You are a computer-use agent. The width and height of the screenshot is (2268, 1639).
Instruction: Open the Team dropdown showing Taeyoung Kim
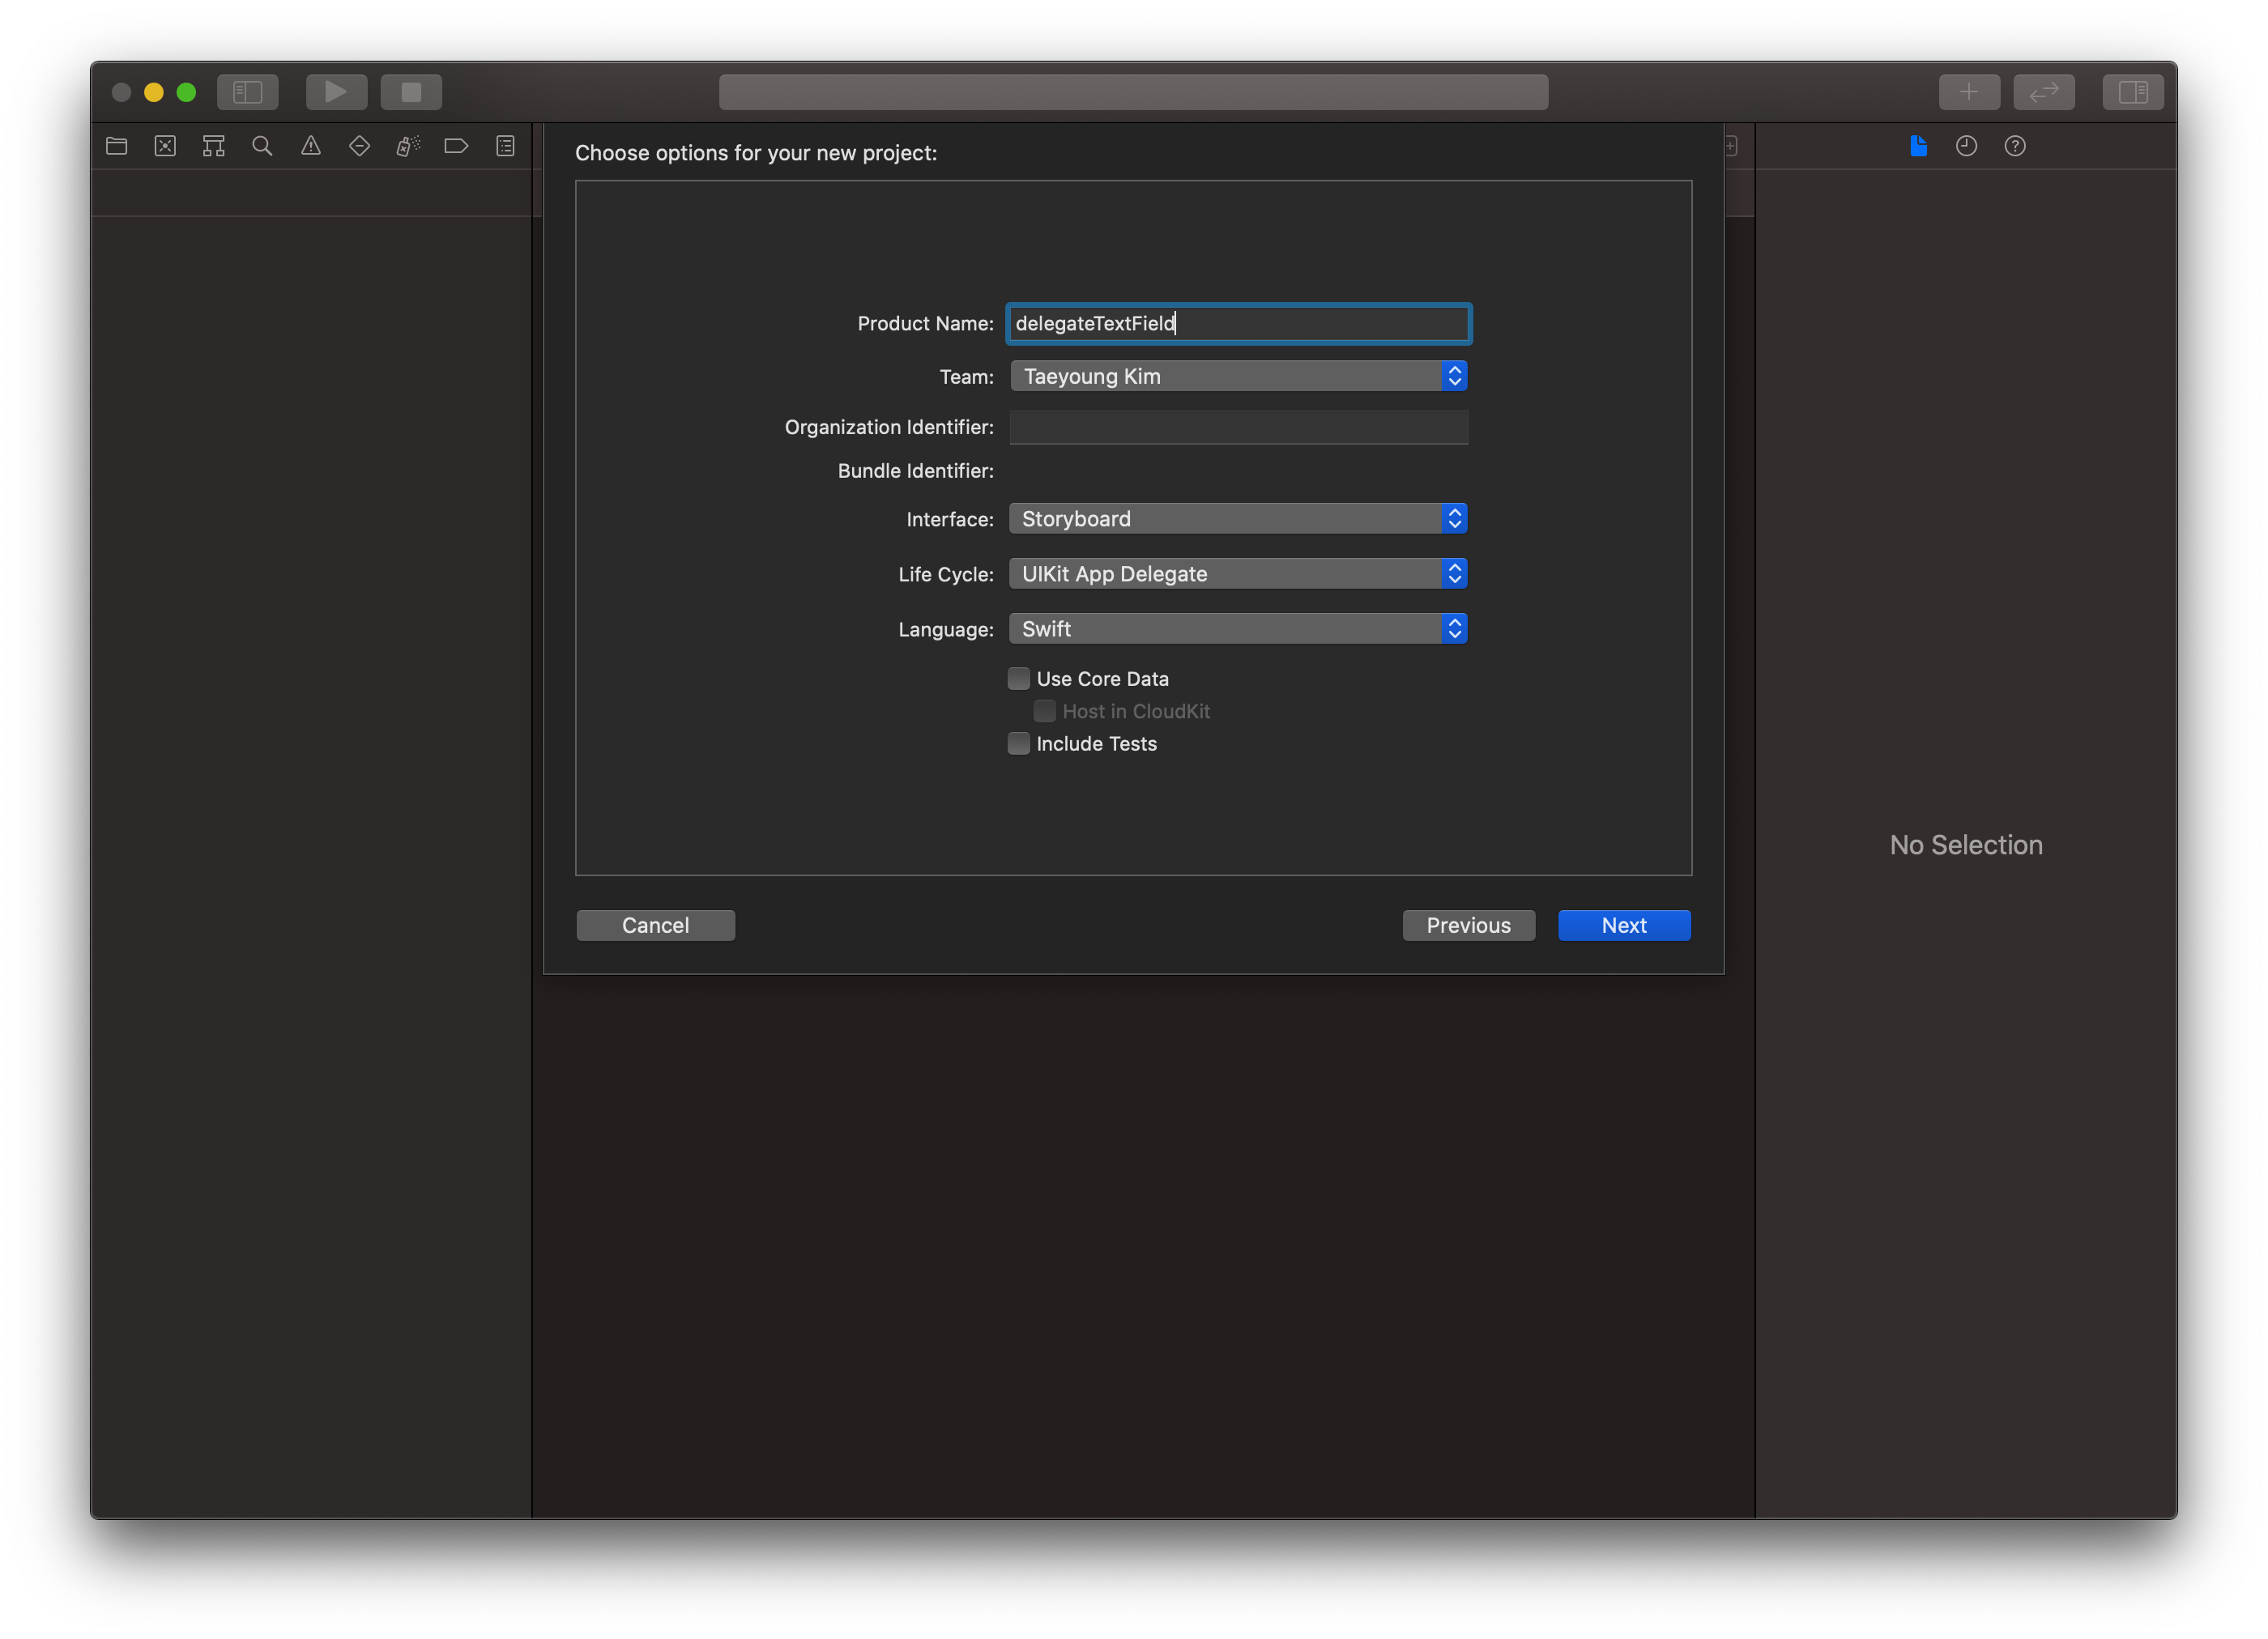1238,376
